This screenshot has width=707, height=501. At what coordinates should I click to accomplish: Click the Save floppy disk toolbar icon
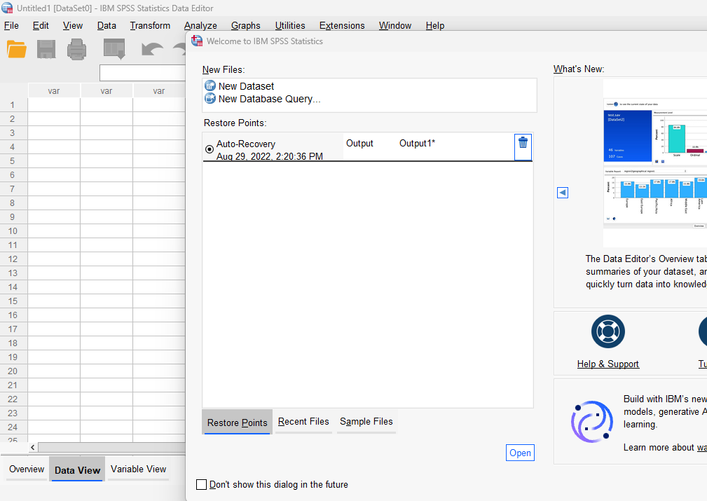tap(46, 49)
